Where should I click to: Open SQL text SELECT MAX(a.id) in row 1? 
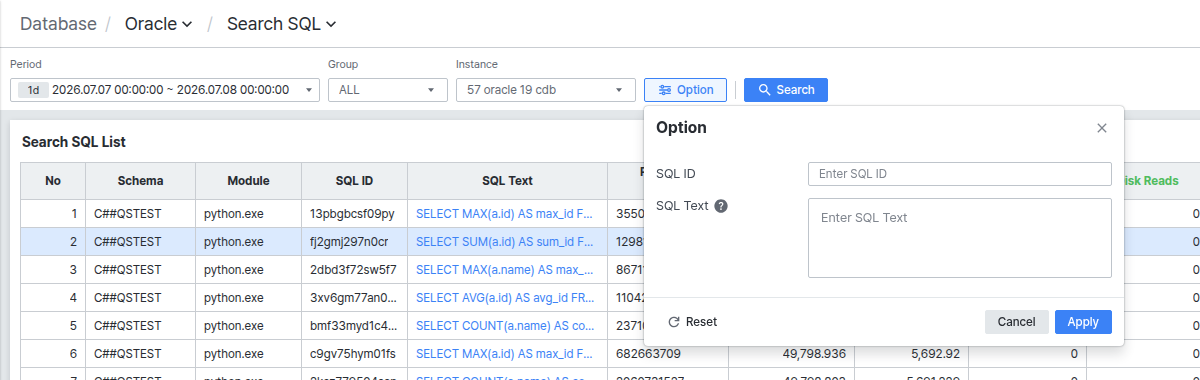(504, 214)
